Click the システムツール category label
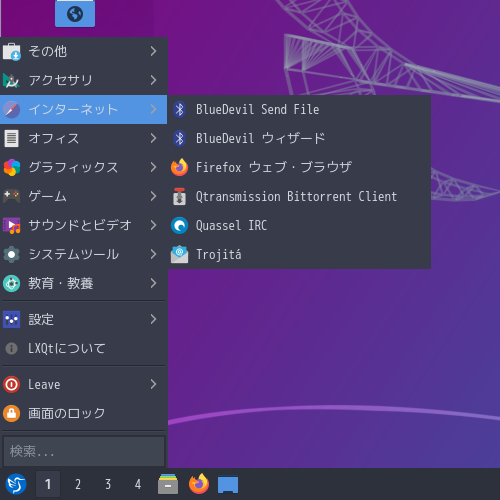Viewport: 500px width, 500px height. coord(73,254)
